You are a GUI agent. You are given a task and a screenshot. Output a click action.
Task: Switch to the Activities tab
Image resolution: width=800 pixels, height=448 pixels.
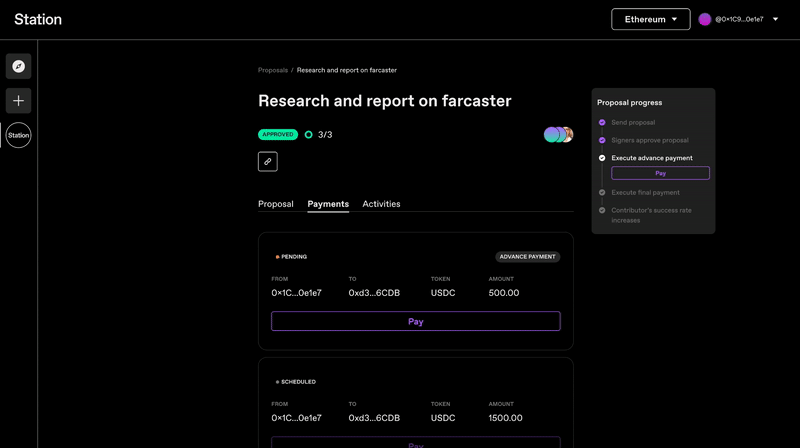tap(381, 204)
